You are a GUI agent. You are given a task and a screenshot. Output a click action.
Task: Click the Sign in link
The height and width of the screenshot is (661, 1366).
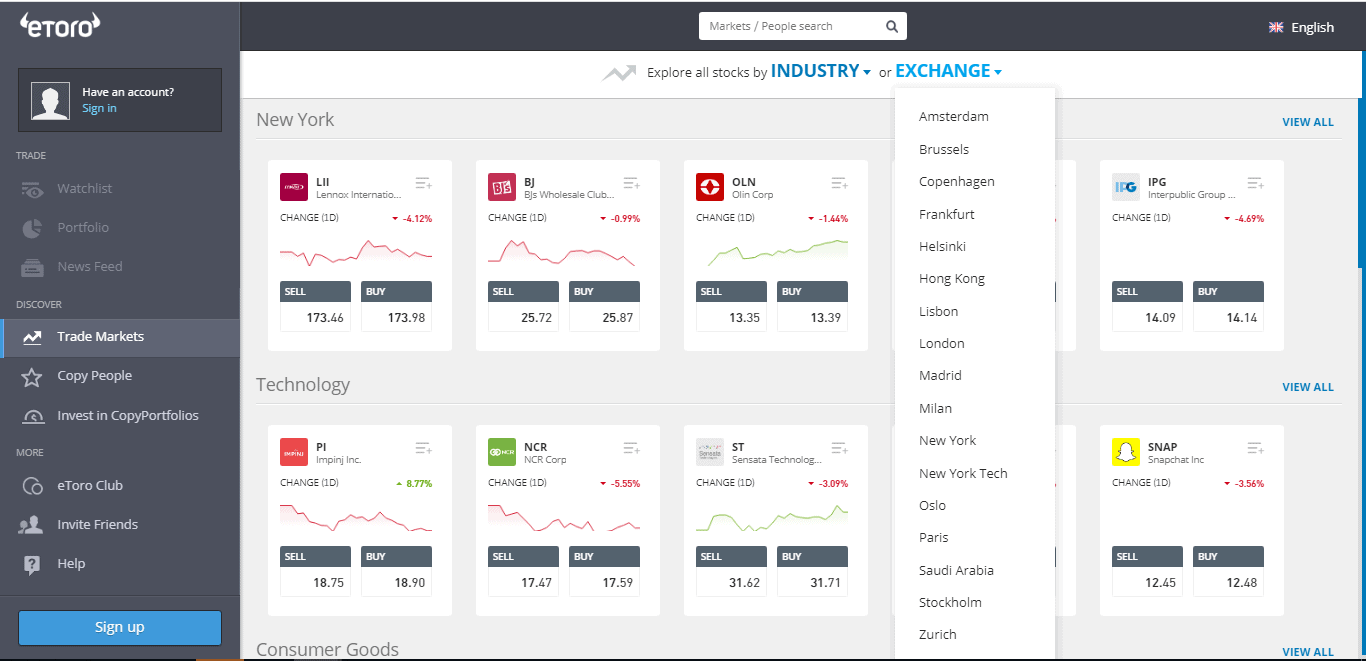tap(99, 108)
